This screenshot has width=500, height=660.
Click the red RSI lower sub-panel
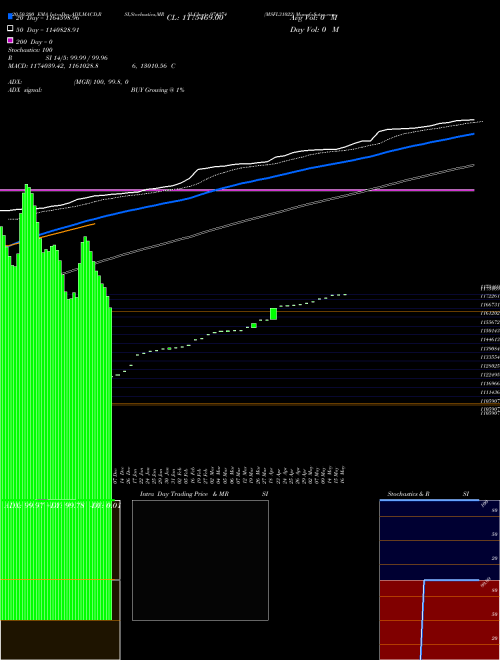(x=439, y=620)
